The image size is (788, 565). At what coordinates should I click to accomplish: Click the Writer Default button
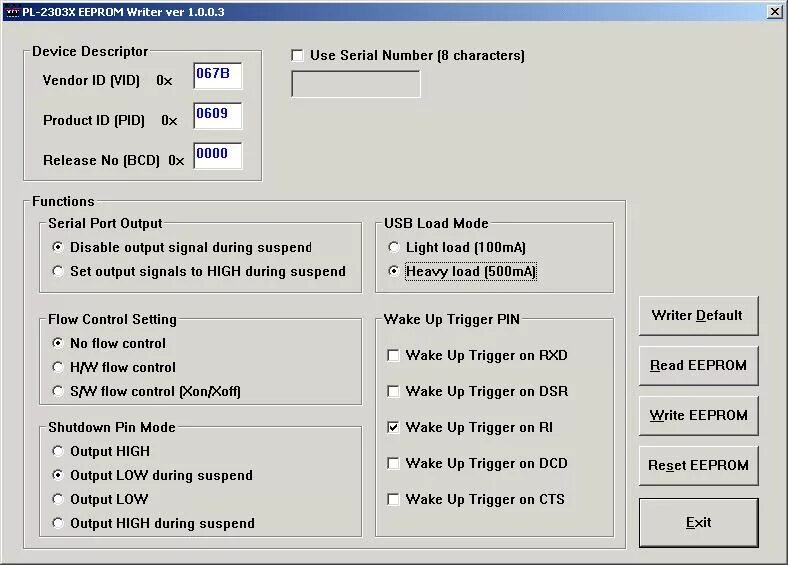pyautogui.click(x=698, y=316)
